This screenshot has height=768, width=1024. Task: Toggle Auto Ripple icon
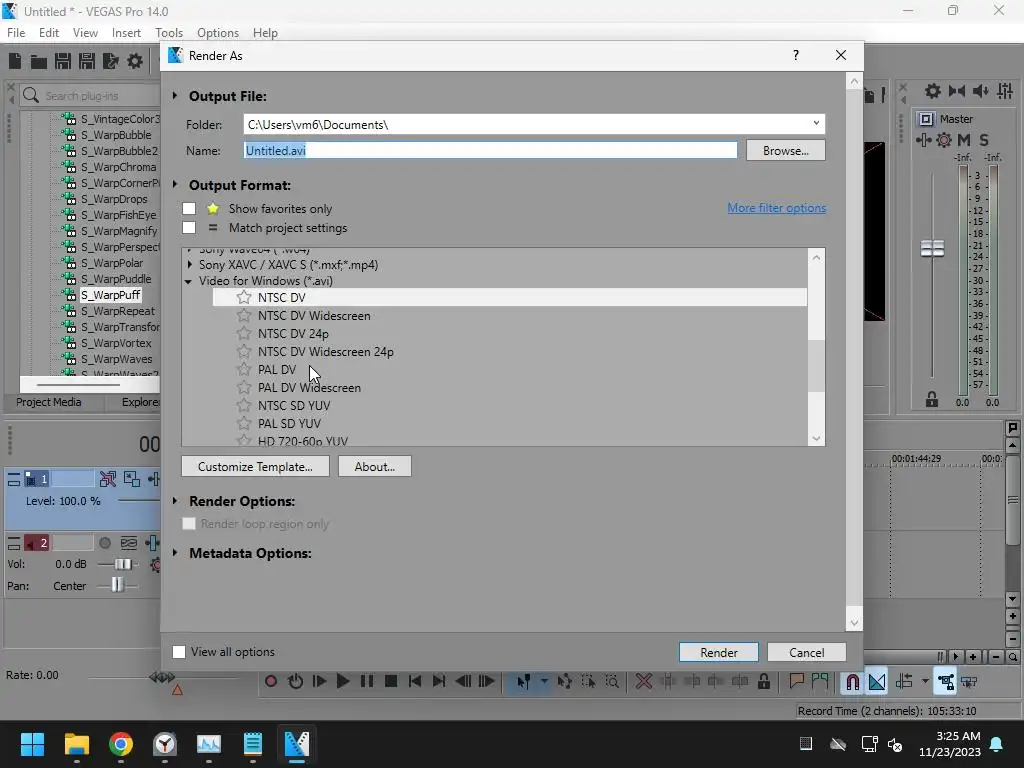pyautogui.click(x=904, y=682)
